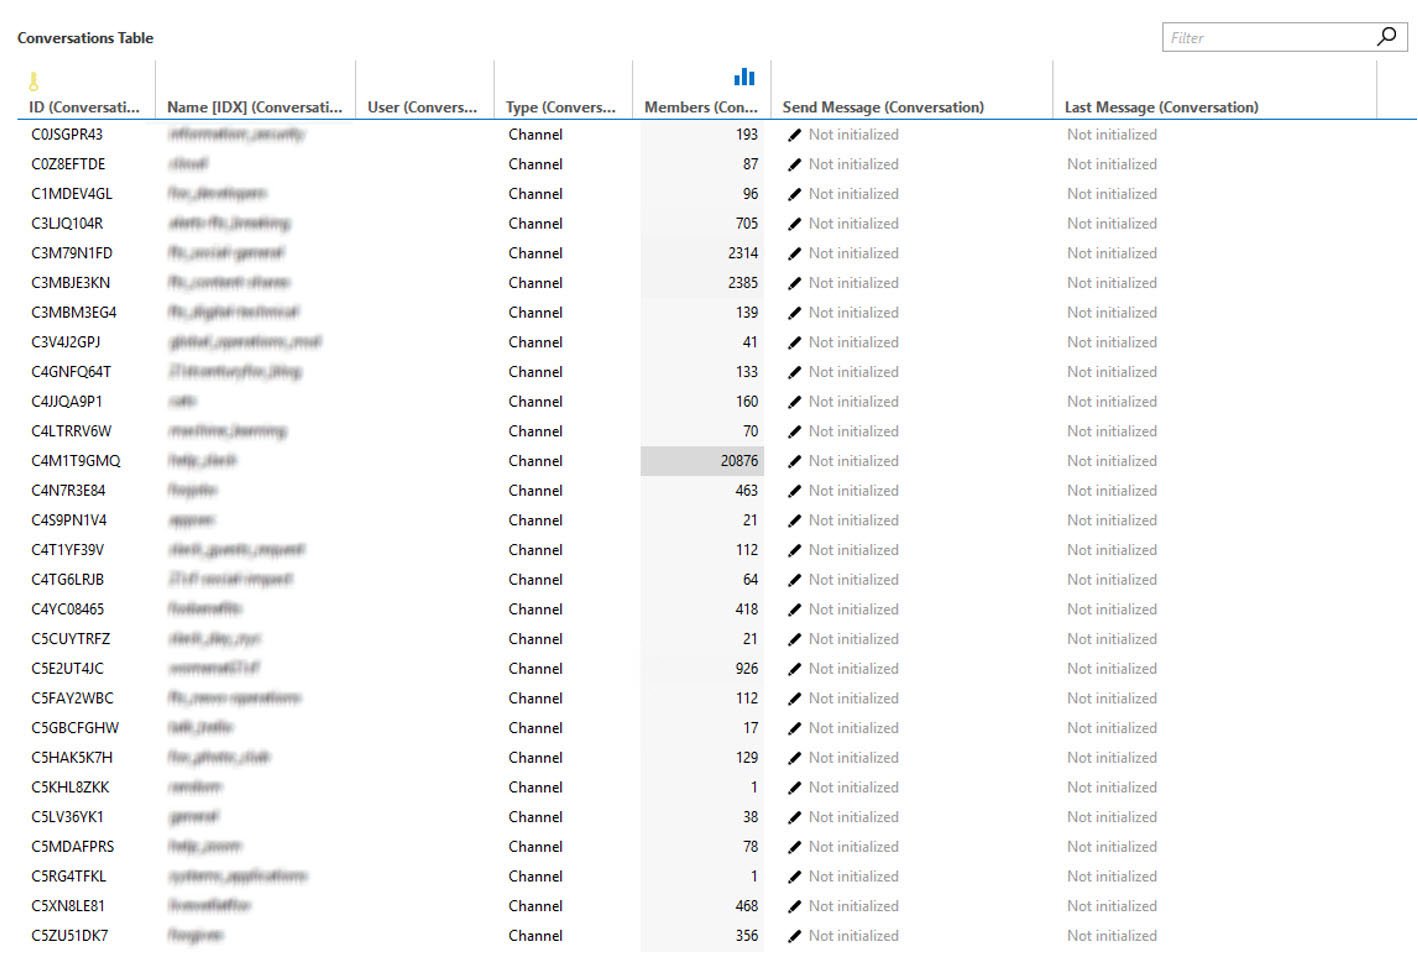Click pencil edit icon in row C3V4J2GPJ
1418x961 pixels.
794,342
